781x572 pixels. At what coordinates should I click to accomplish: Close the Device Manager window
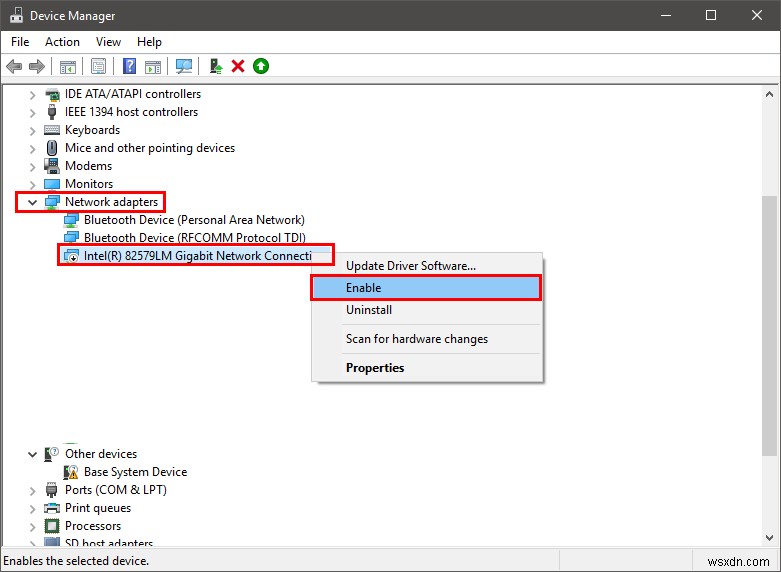(x=757, y=15)
